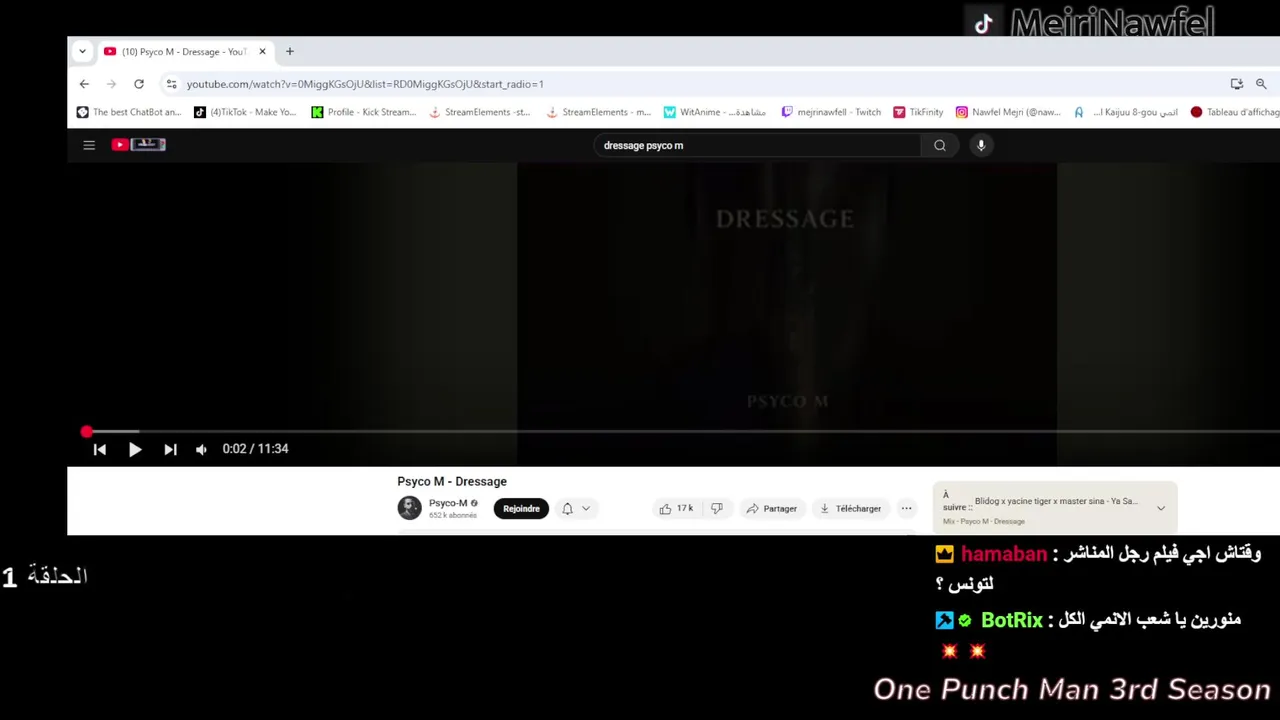Screen dimensions: 1280x720
Task: Go to YouTube home via logo
Action: click(138, 145)
